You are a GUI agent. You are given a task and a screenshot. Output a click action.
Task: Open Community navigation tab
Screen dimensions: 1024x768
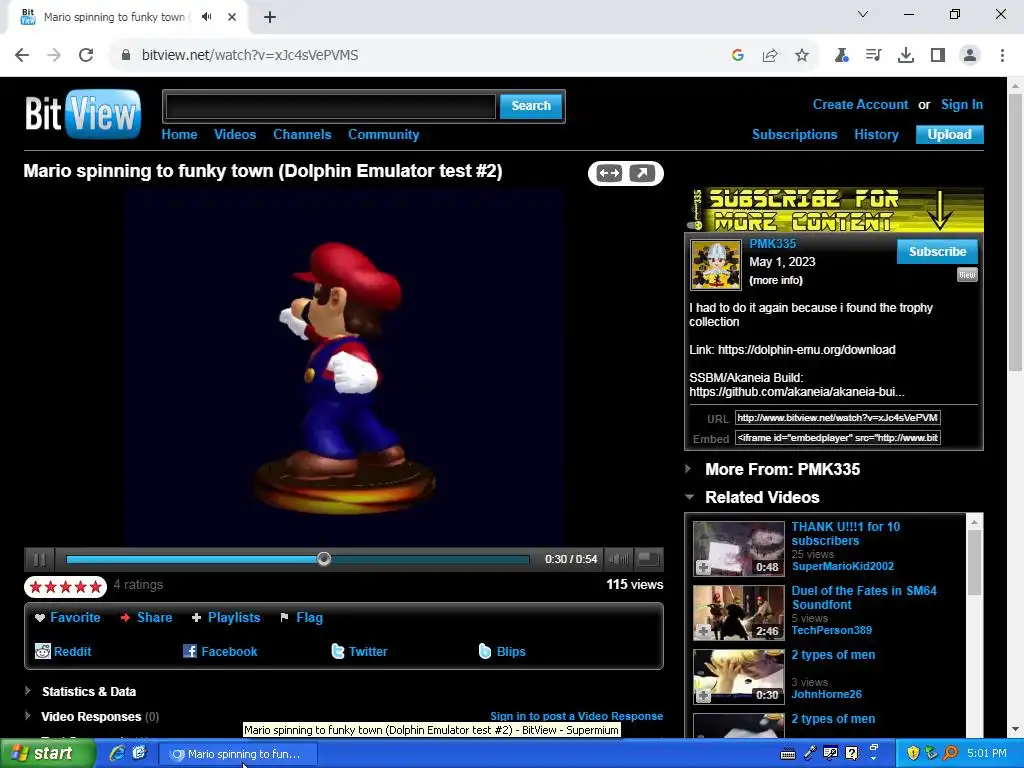[x=383, y=135]
